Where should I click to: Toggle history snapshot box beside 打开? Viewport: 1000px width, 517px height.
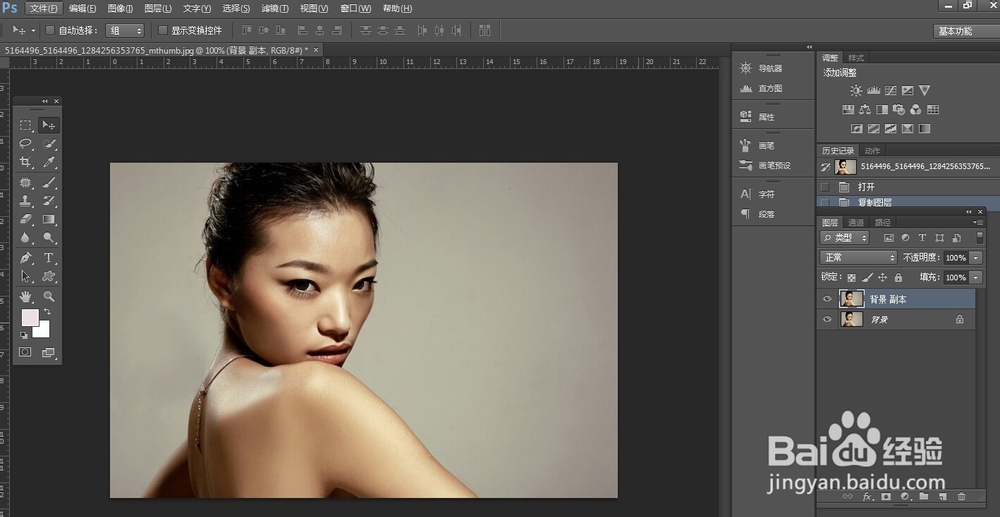[x=825, y=187]
